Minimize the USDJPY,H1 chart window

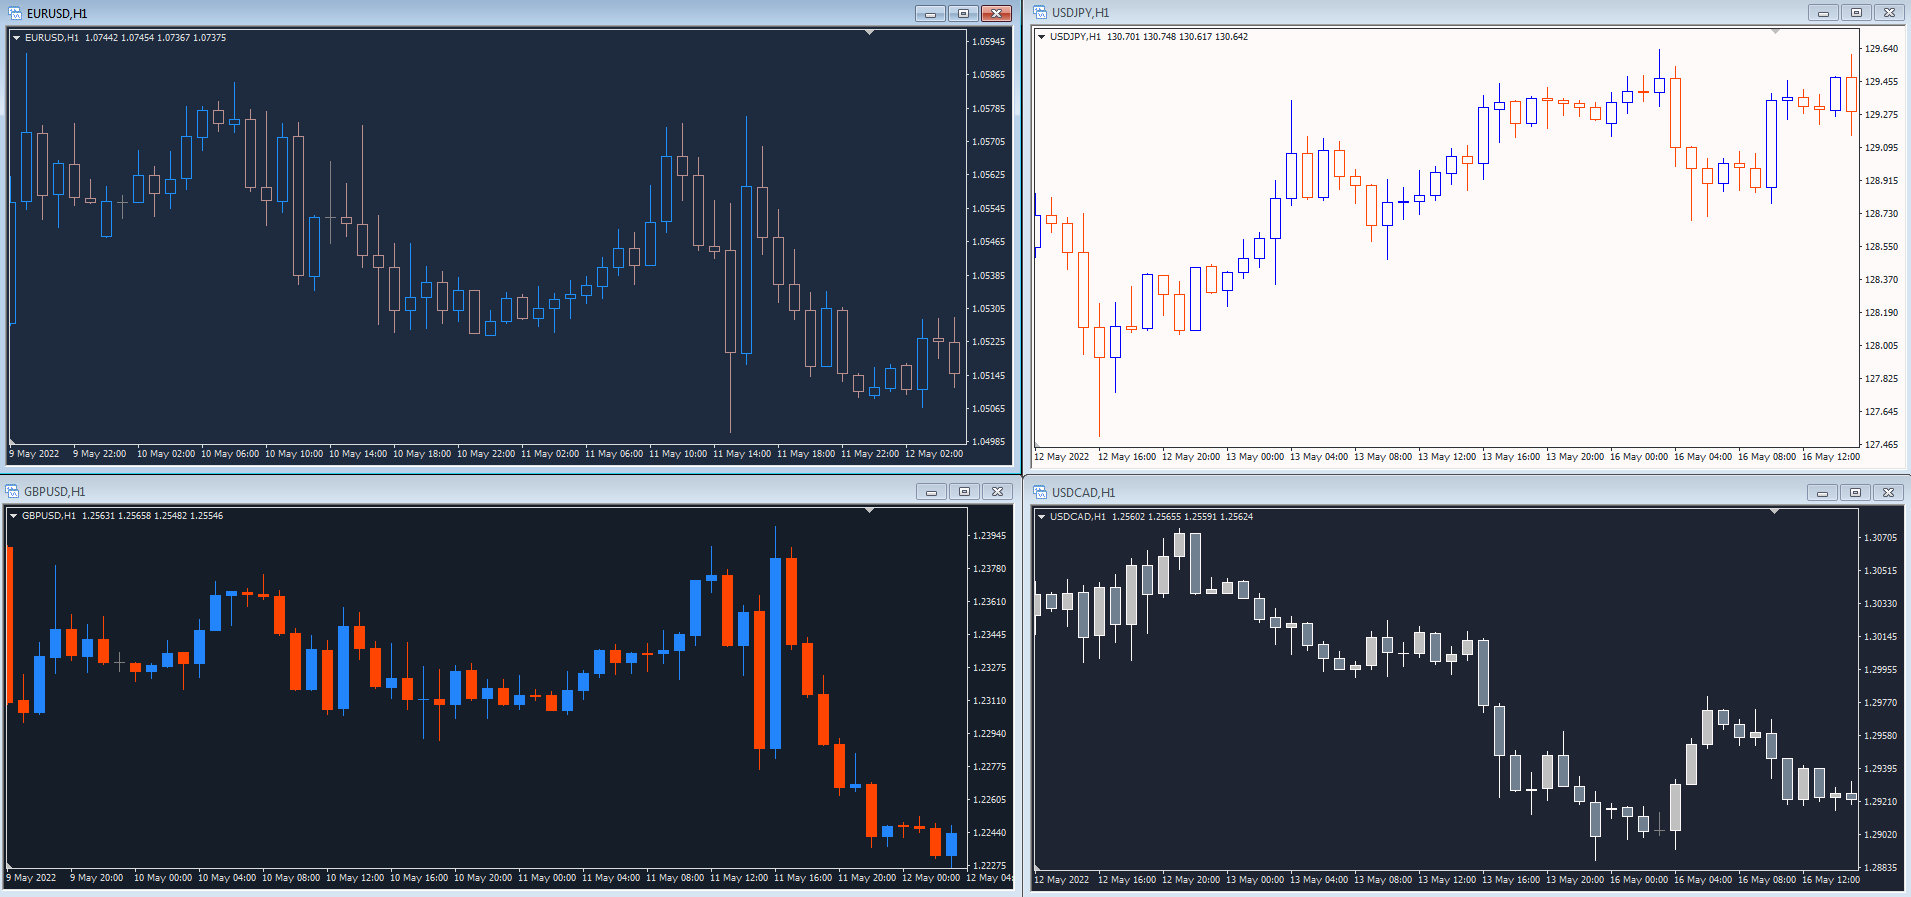pos(1823,13)
